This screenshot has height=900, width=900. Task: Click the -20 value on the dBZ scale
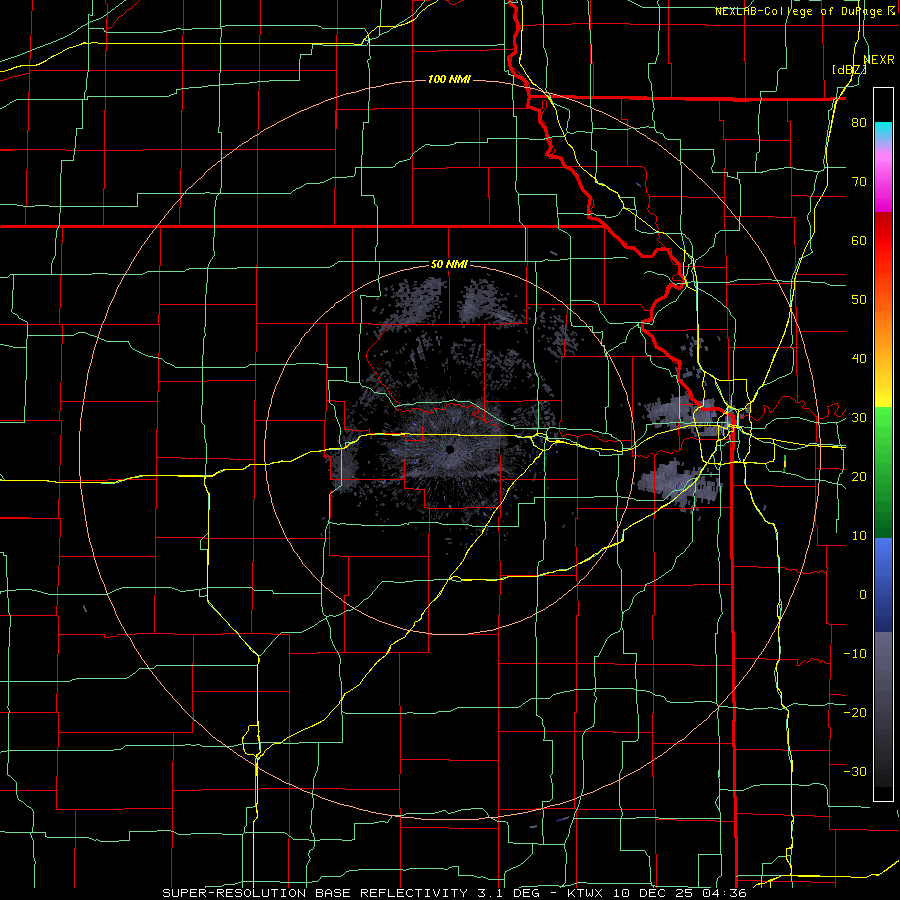pos(855,712)
